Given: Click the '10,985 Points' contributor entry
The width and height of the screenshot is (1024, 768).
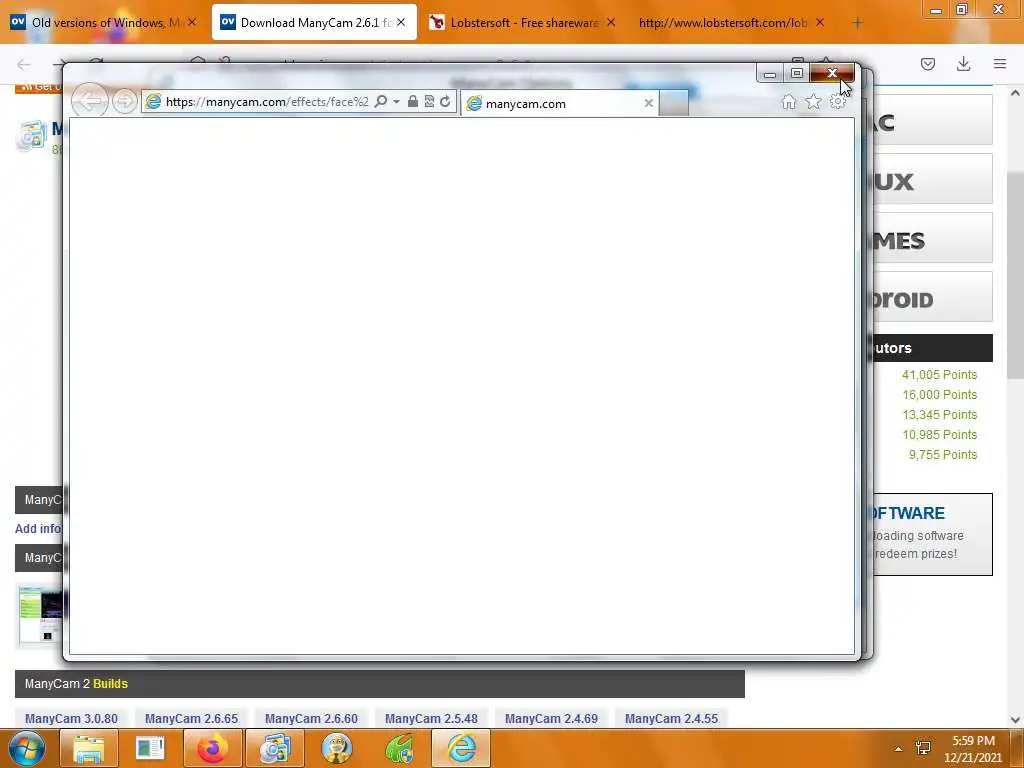Looking at the screenshot, I should pos(939,435).
